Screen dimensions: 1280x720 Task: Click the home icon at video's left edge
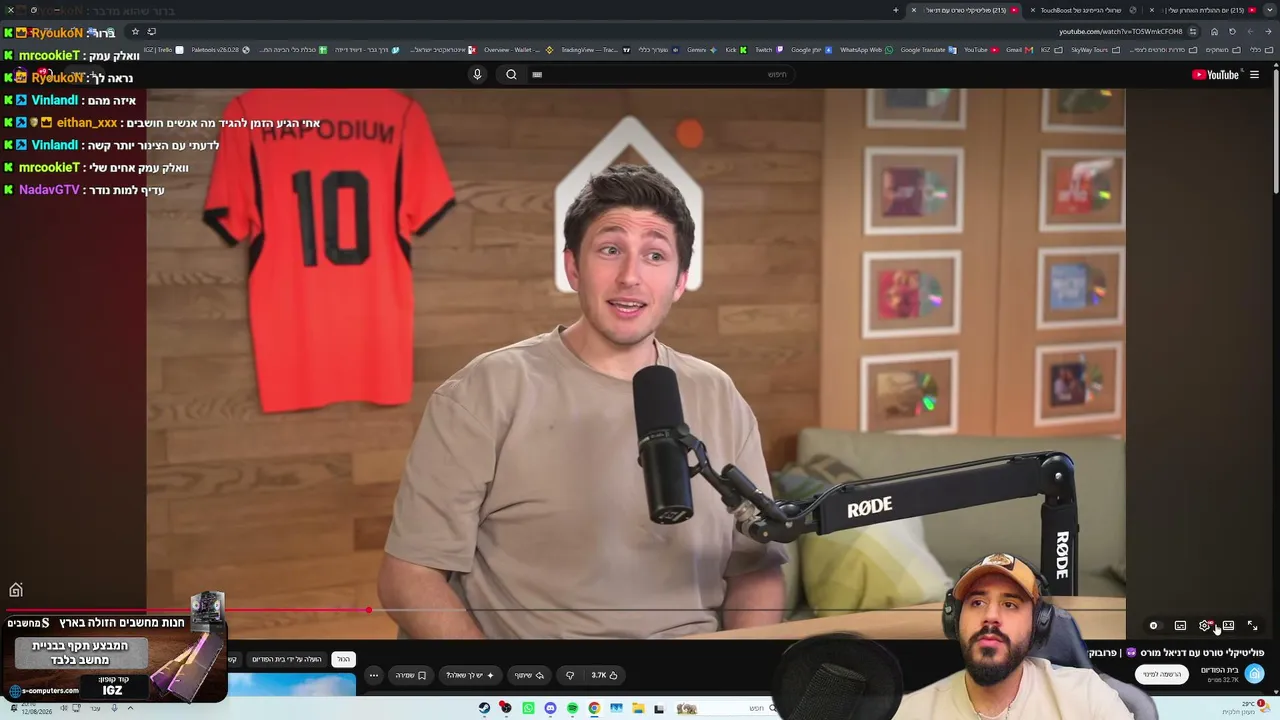pos(15,590)
